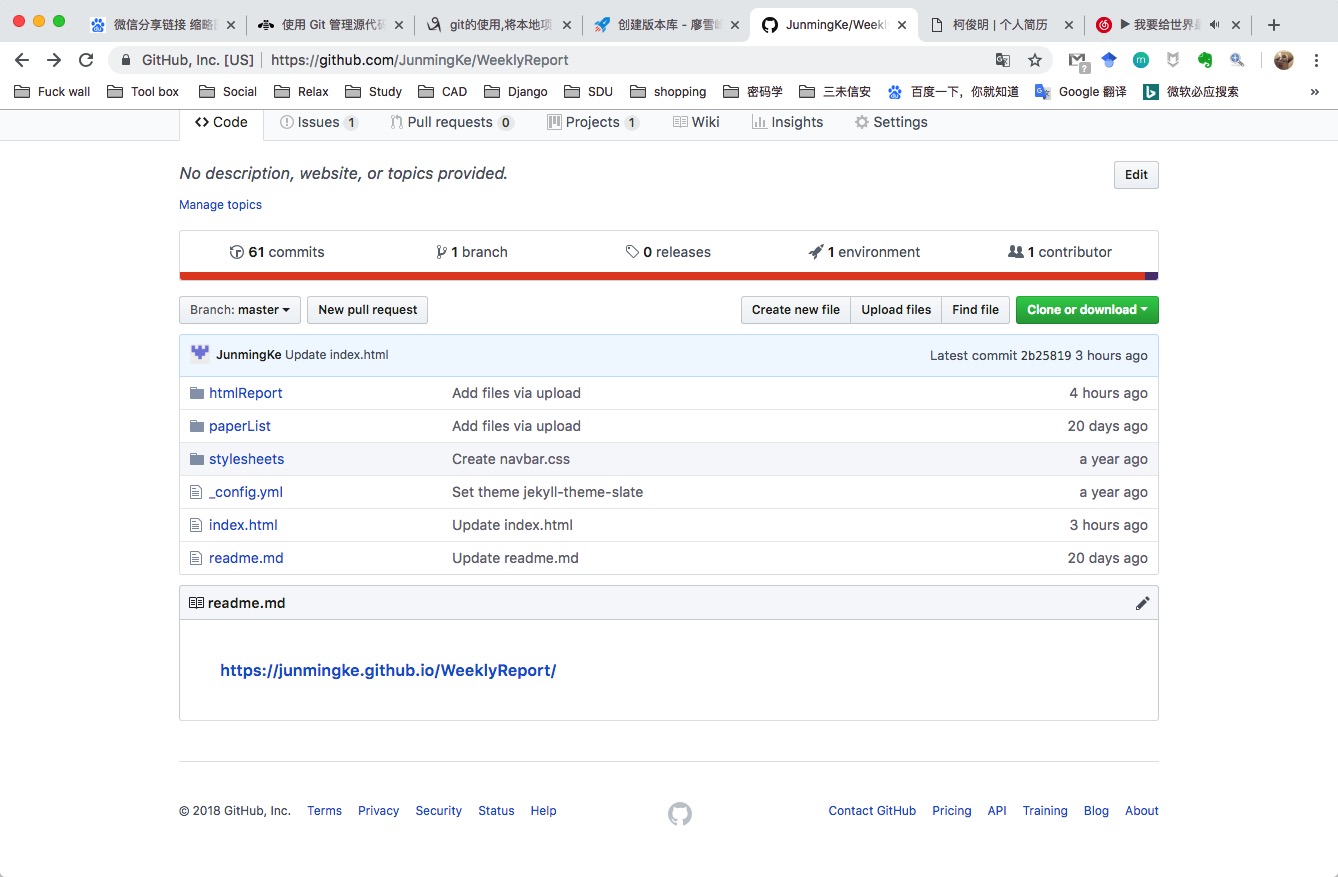
Task: Click the browser address bar URL
Action: click(420, 60)
